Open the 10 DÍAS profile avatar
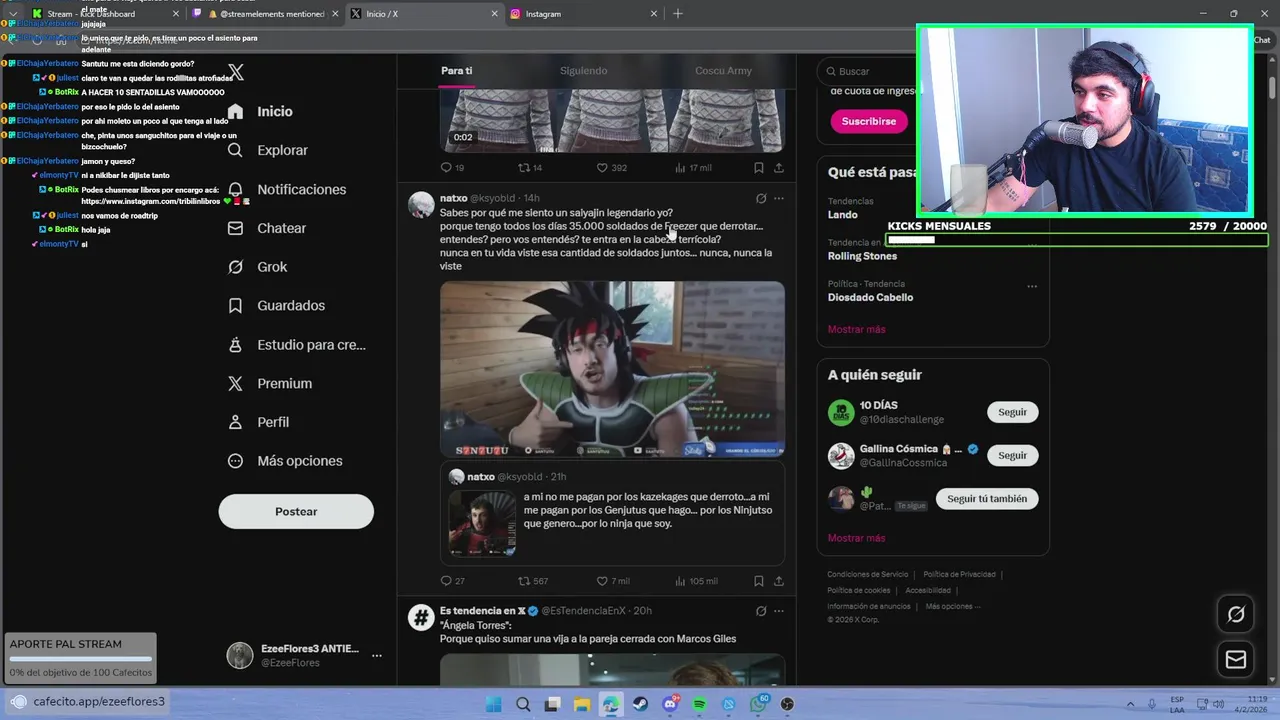Image resolution: width=1280 pixels, height=720 pixels. click(x=841, y=412)
